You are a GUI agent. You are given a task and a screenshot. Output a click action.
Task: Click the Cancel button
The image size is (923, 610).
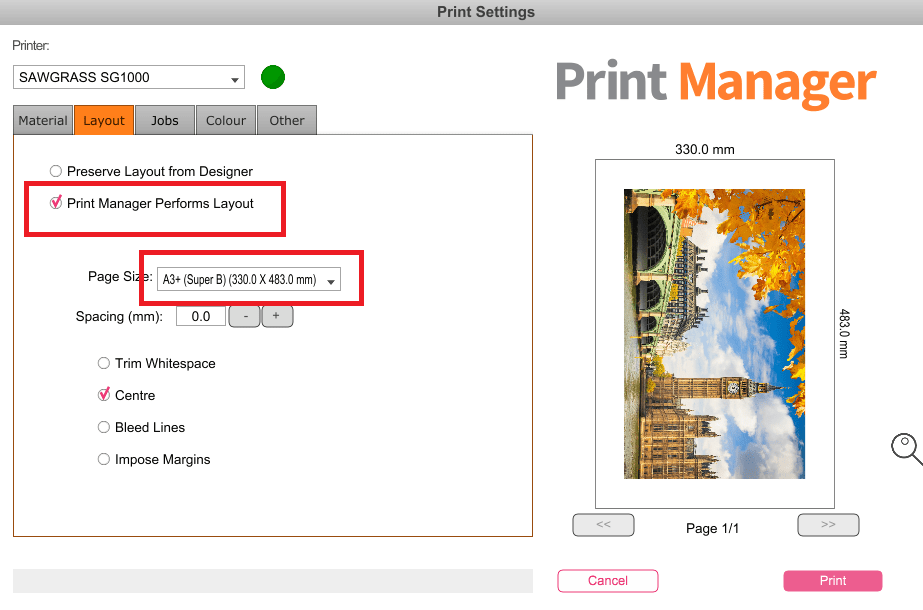point(607,580)
